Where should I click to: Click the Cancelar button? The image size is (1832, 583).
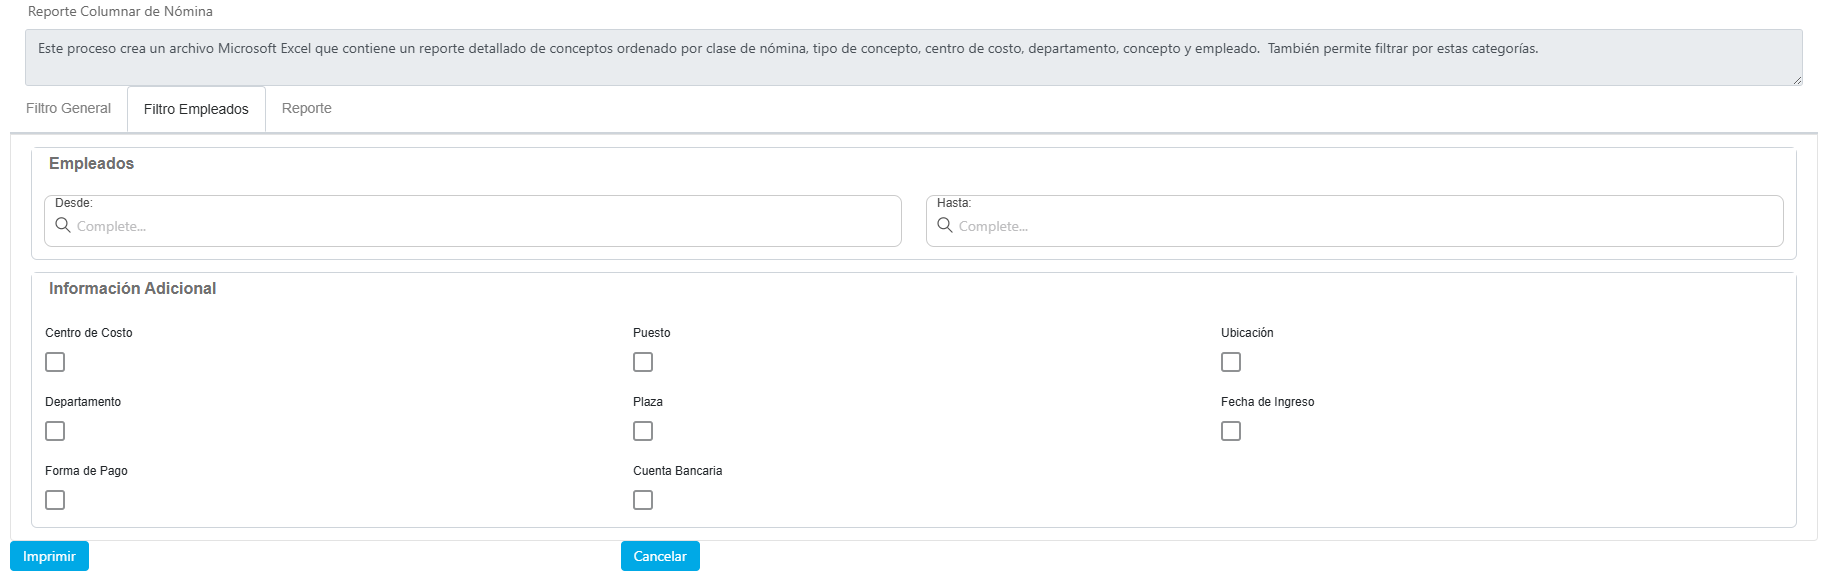660,556
